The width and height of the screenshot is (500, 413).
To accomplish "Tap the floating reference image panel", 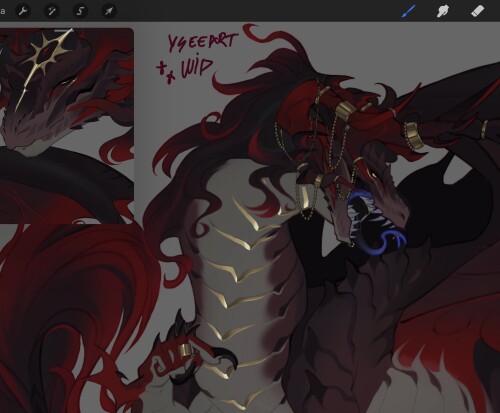I will tap(67, 126).
